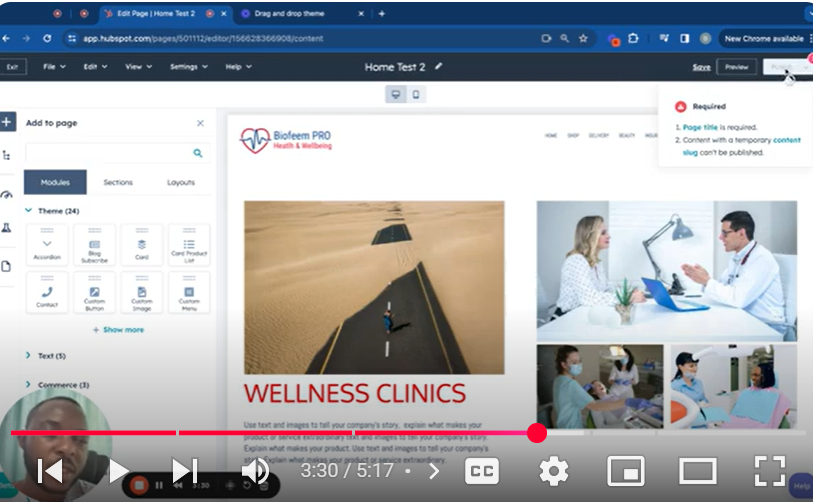This screenshot has width=813, height=502.
Task: Play the video
Action: pos(119,471)
